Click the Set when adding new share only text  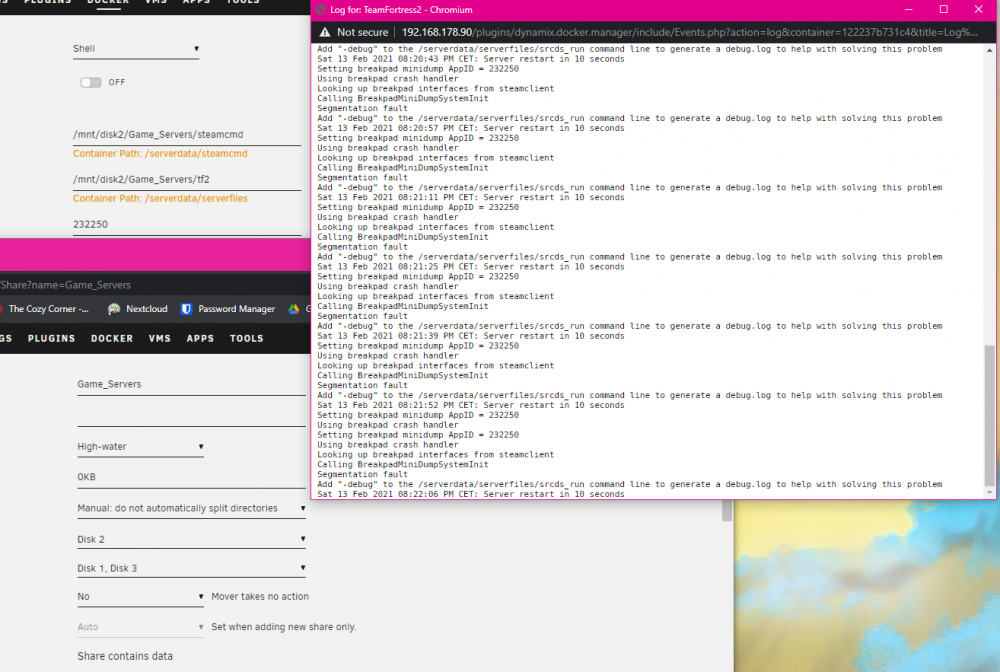[x=284, y=627]
